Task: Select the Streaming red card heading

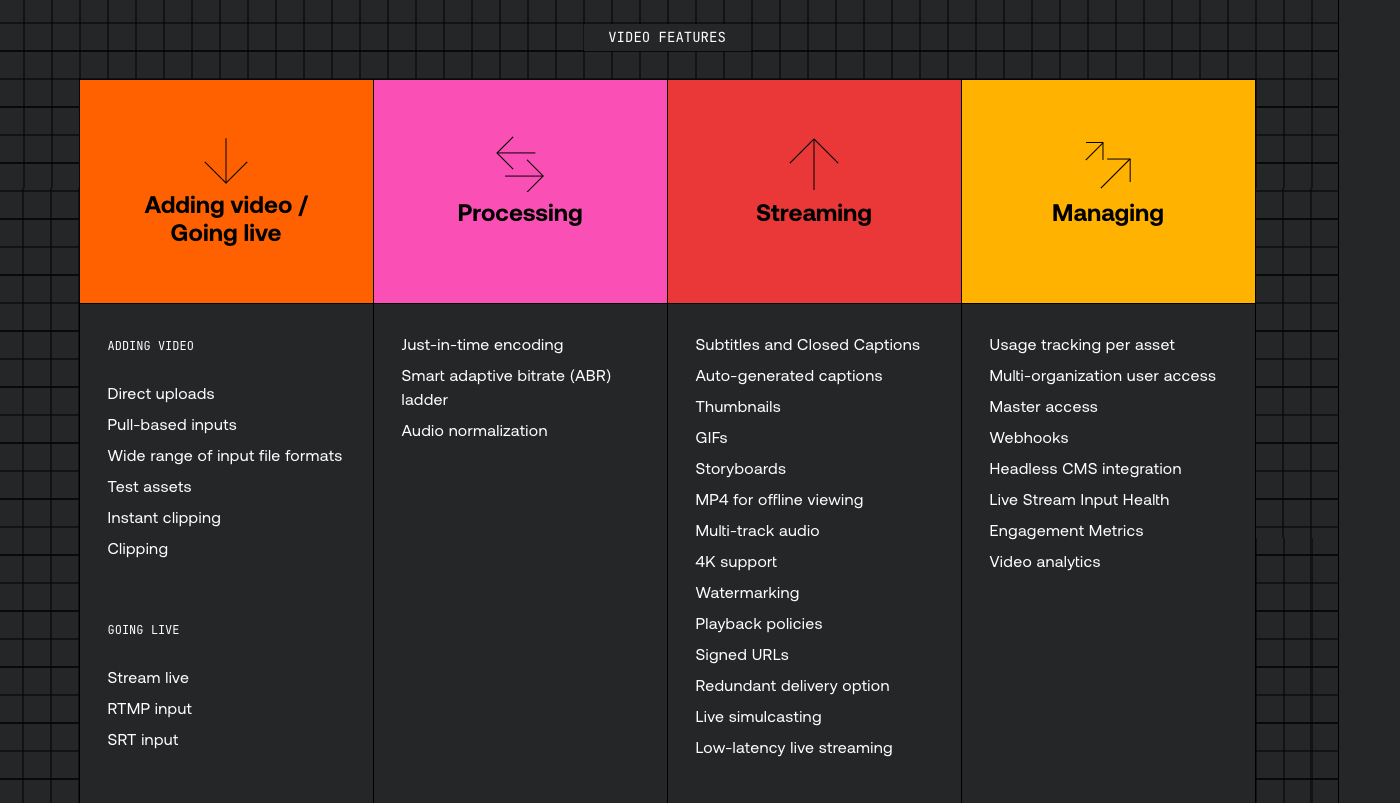Action: pyautogui.click(x=814, y=213)
